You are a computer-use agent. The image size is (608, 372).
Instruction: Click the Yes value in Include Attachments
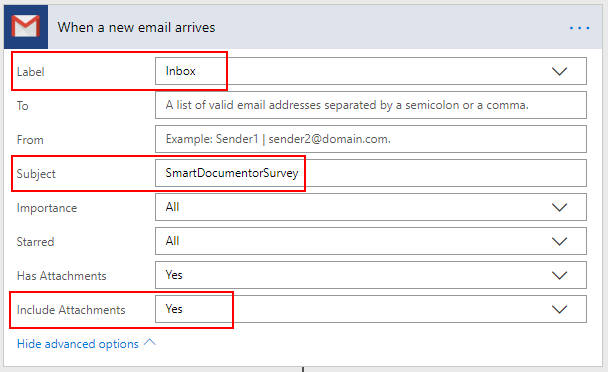coord(174,309)
